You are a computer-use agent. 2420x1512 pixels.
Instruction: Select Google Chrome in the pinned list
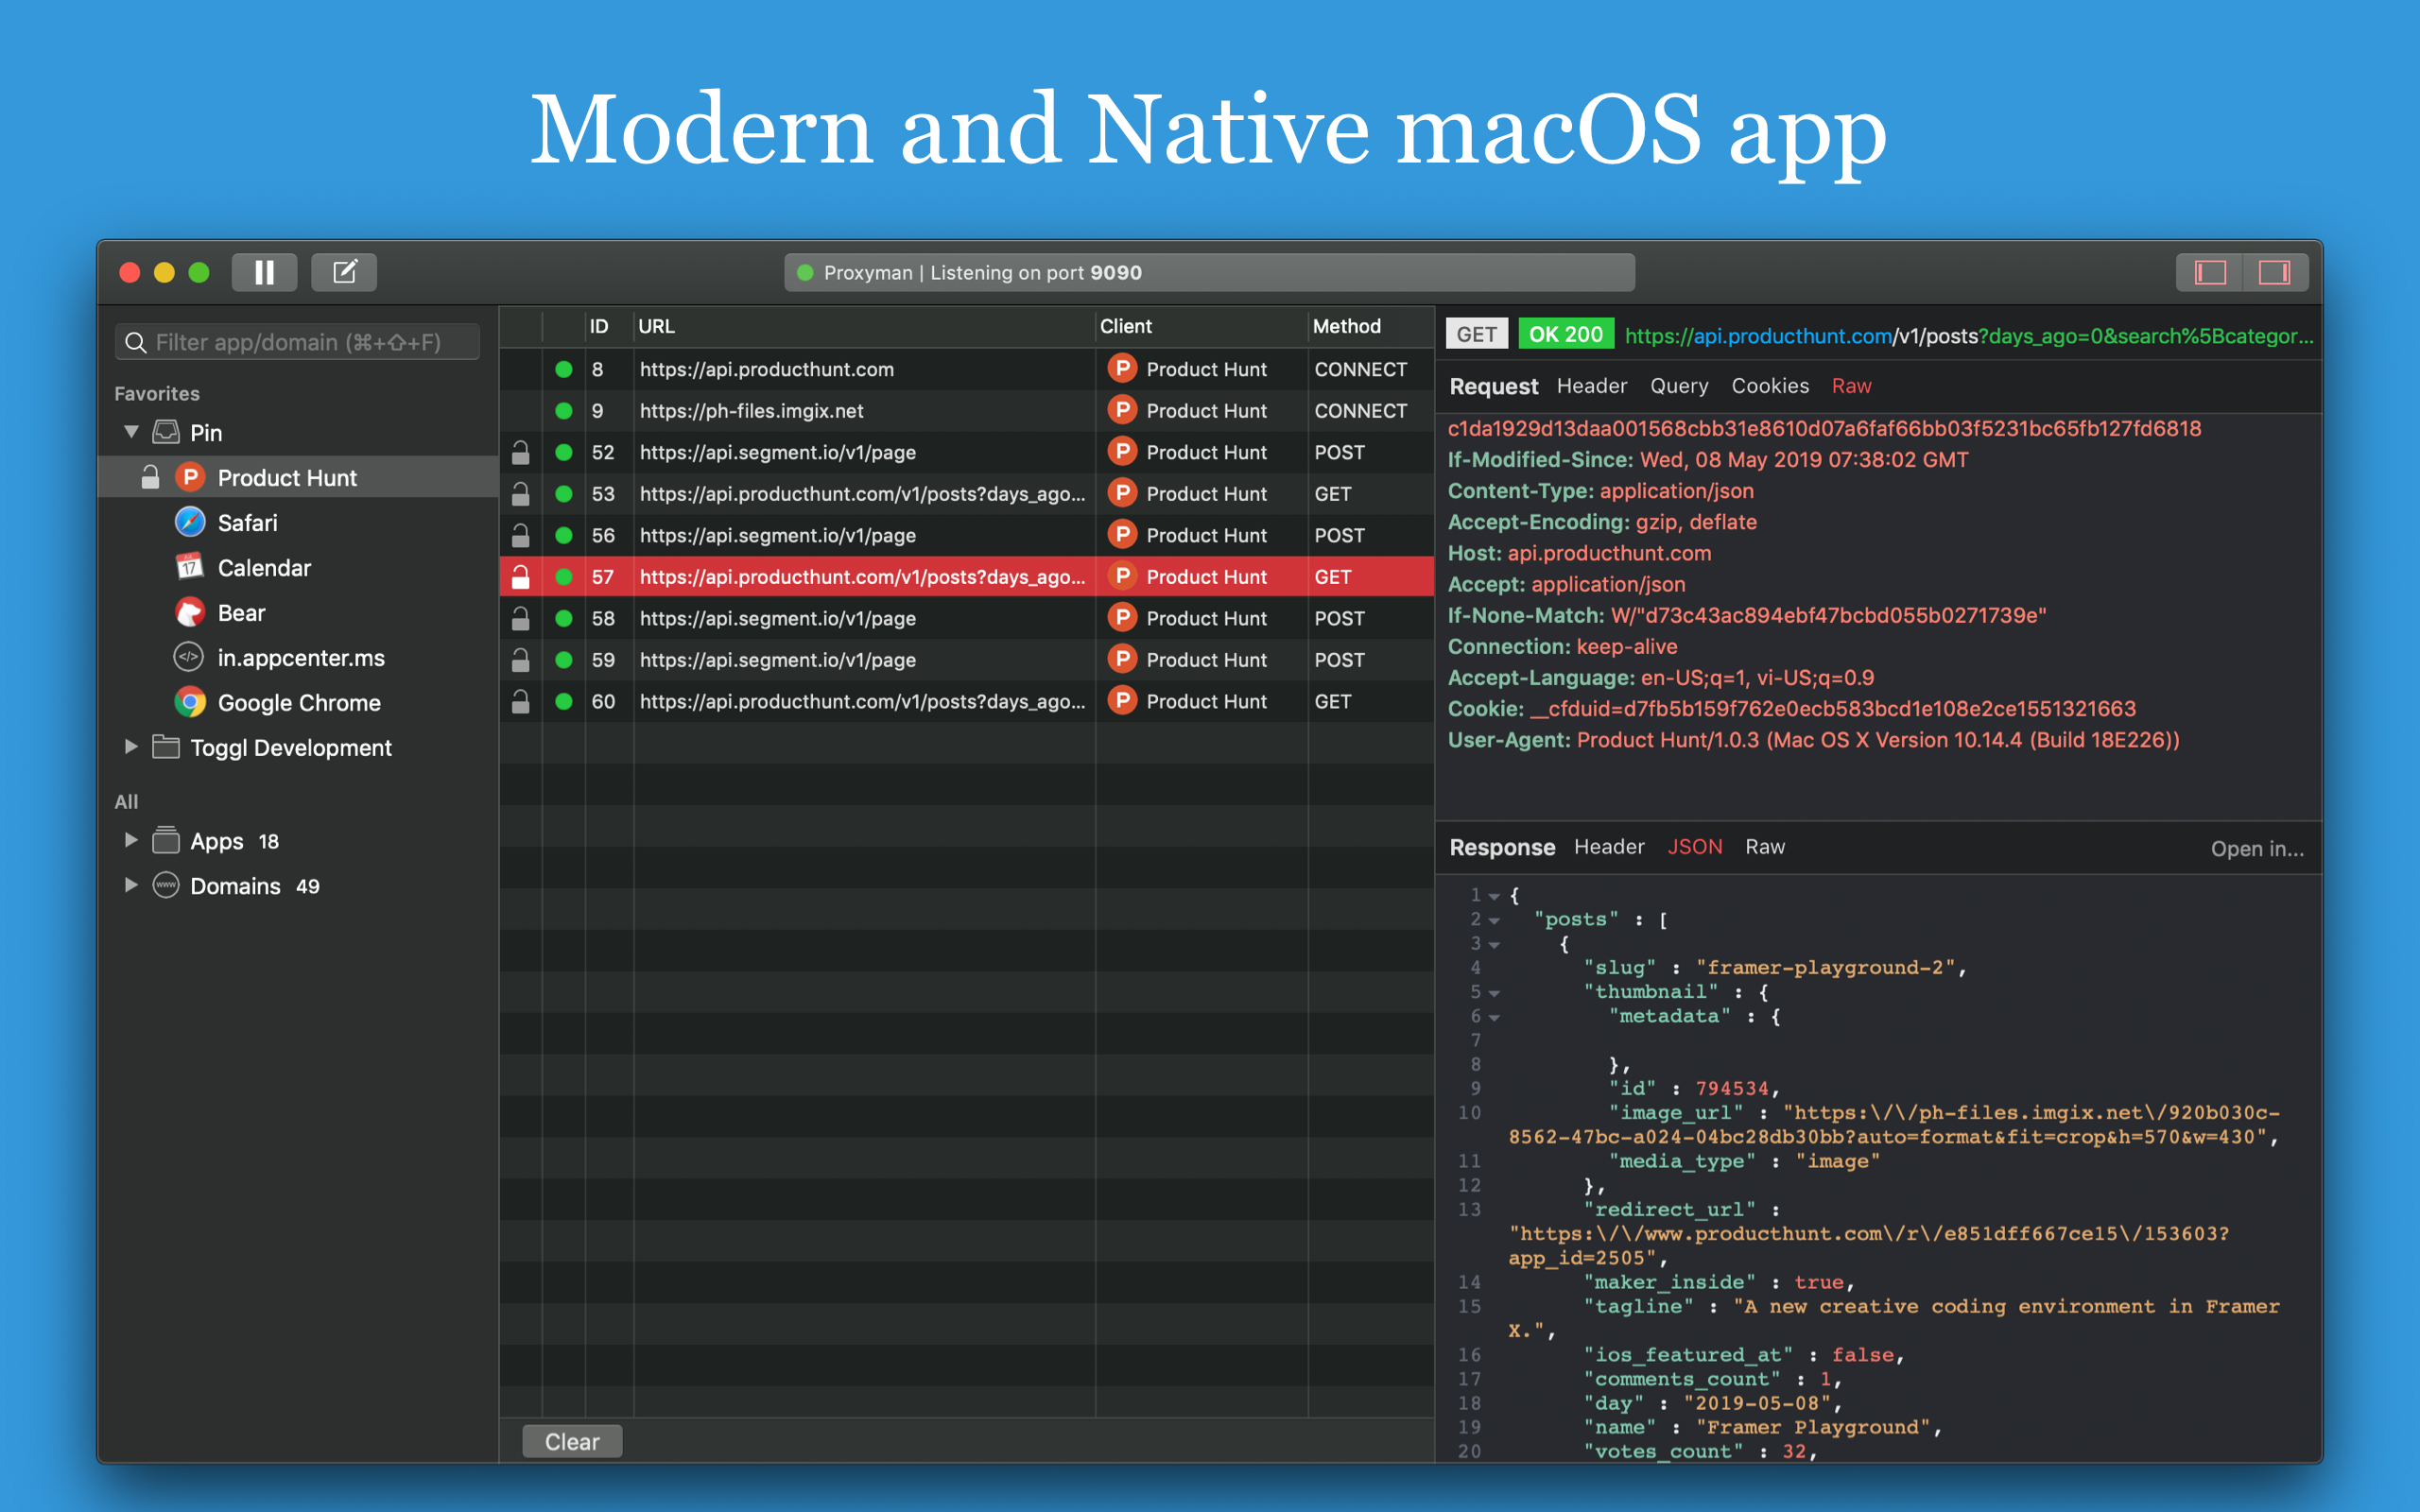(x=299, y=703)
